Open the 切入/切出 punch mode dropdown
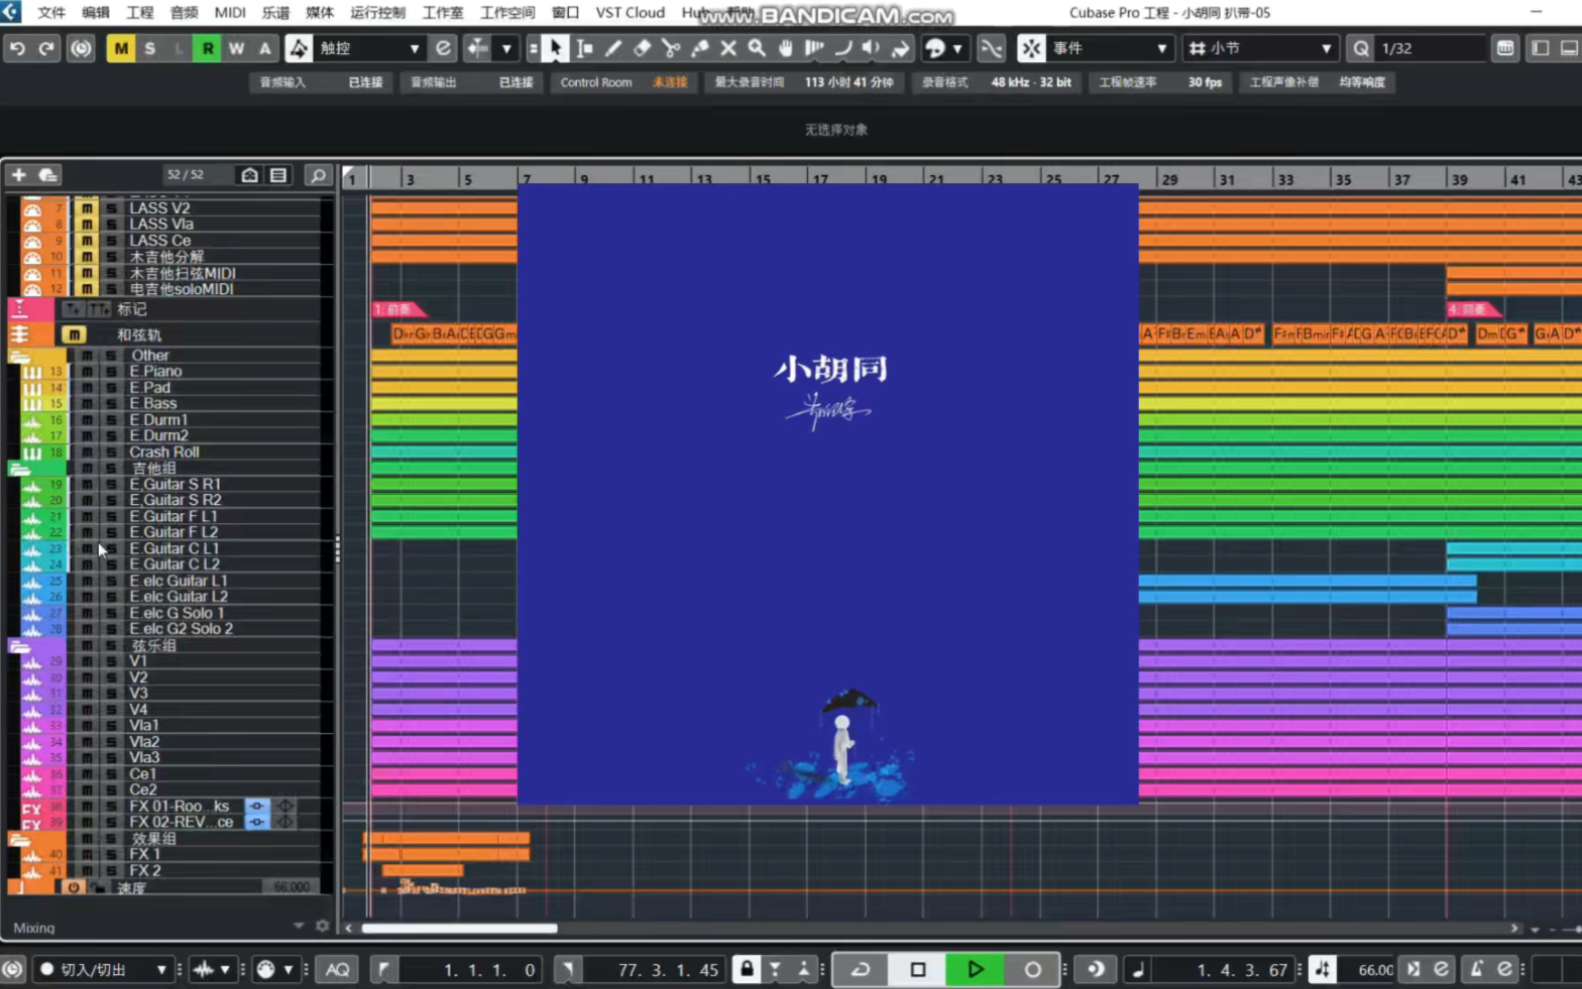Viewport: 1582px width, 989px height. click(x=104, y=969)
